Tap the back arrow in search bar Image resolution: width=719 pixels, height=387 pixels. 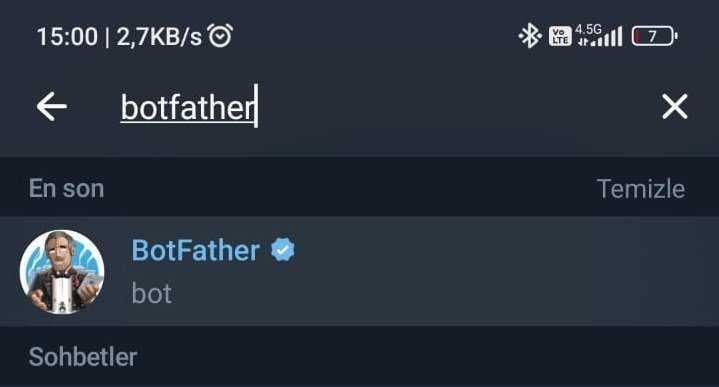[x=52, y=106]
